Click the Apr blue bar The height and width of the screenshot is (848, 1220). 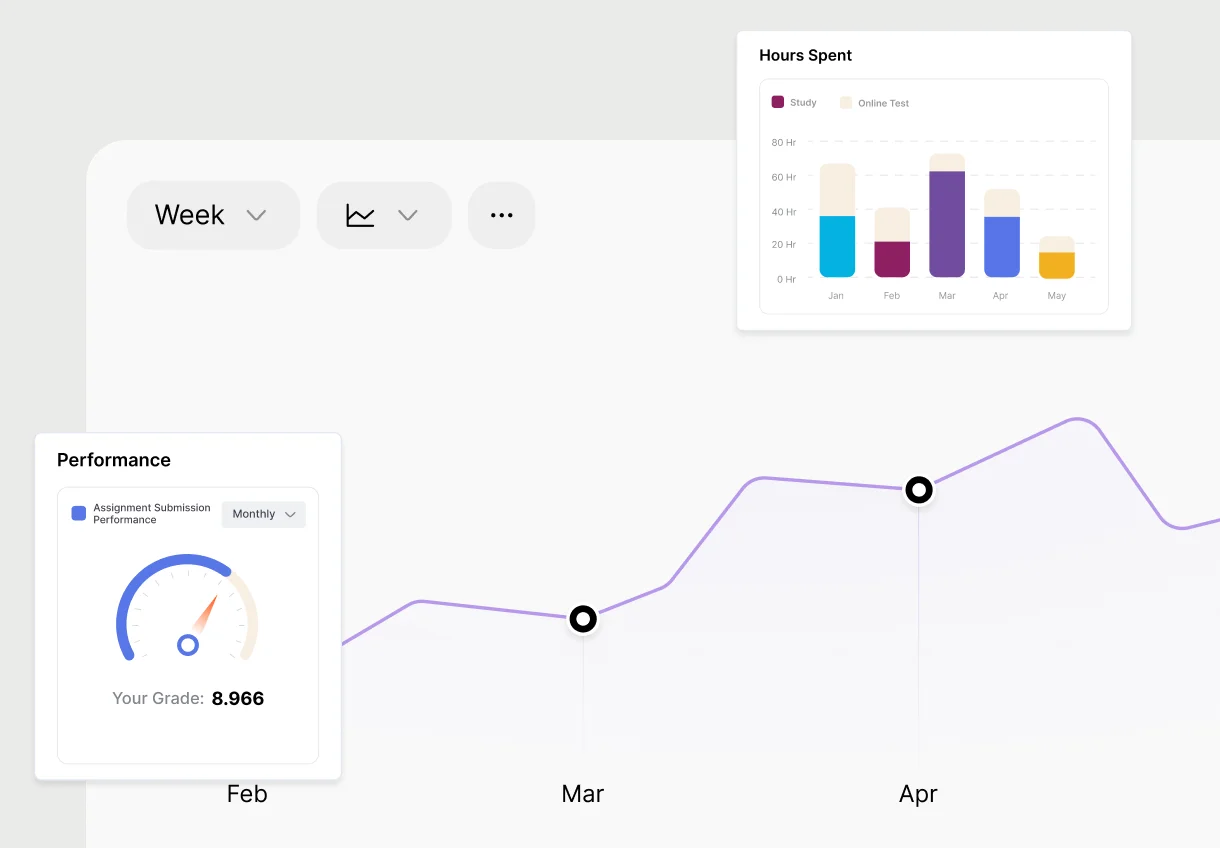pyautogui.click(x=1002, y=246)
